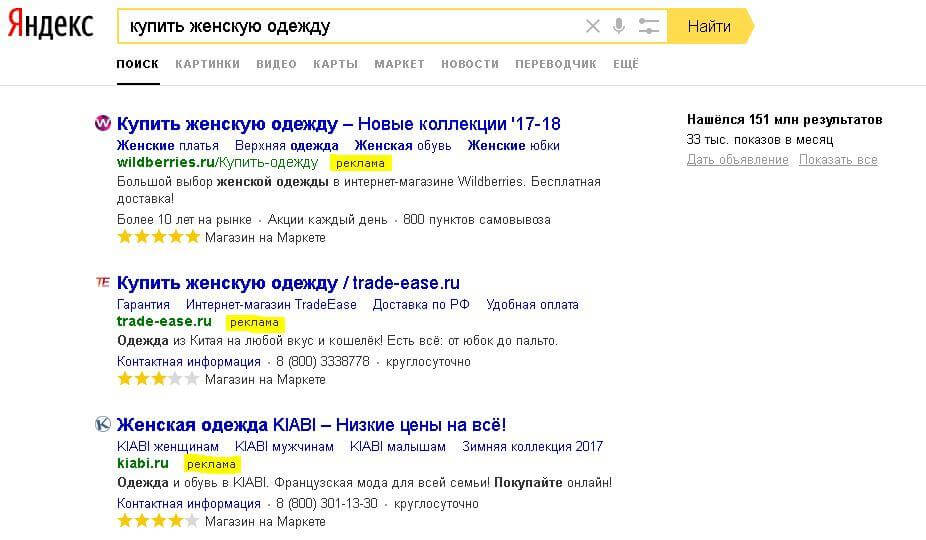Switch to the Видео tab
Screen dimensions: 926x540
(276, 64)
